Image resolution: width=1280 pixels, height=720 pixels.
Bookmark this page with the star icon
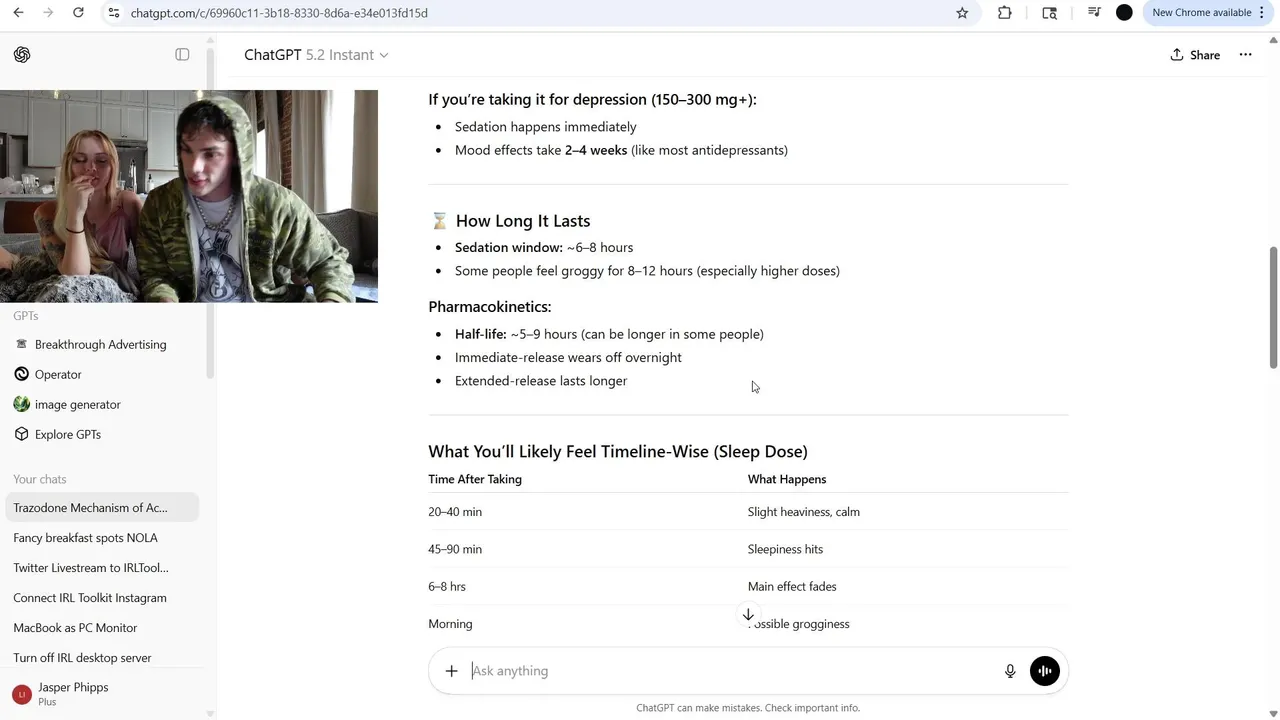coord(962,13)
